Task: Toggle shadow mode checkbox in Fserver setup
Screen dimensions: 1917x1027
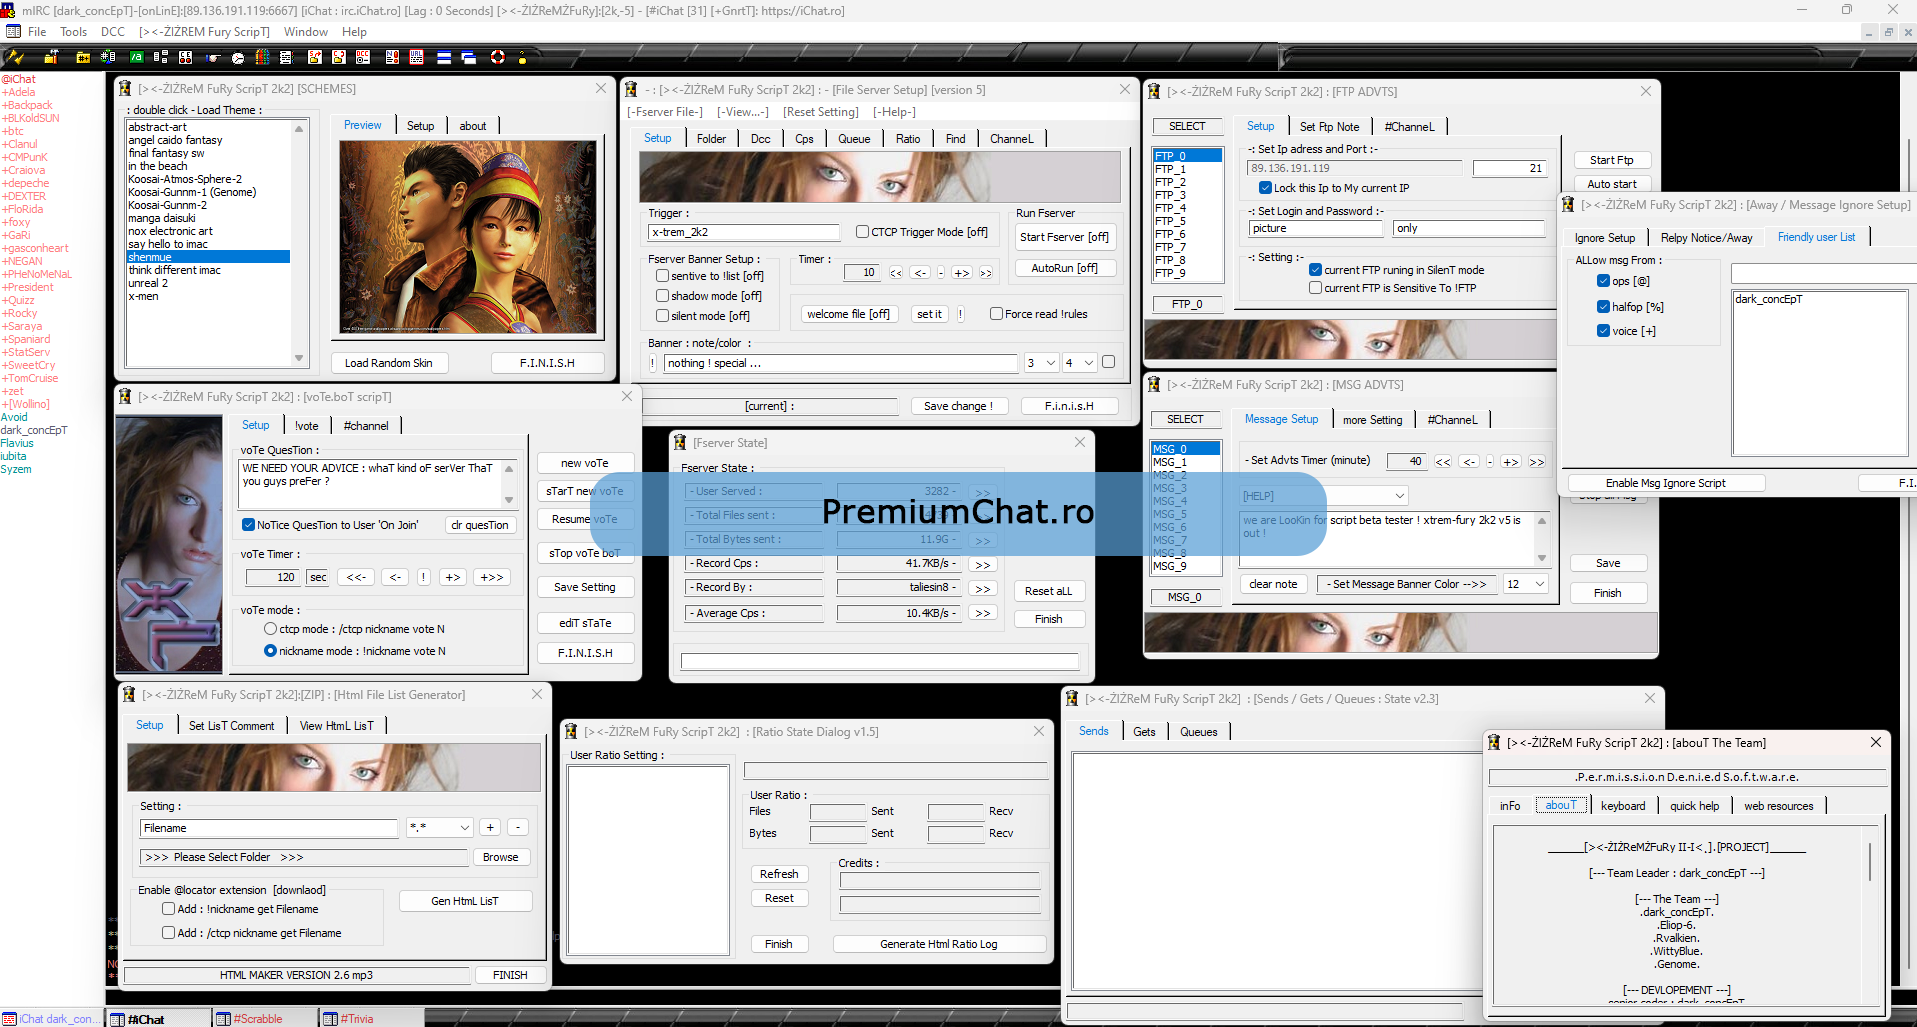Action: pos(662,296)
